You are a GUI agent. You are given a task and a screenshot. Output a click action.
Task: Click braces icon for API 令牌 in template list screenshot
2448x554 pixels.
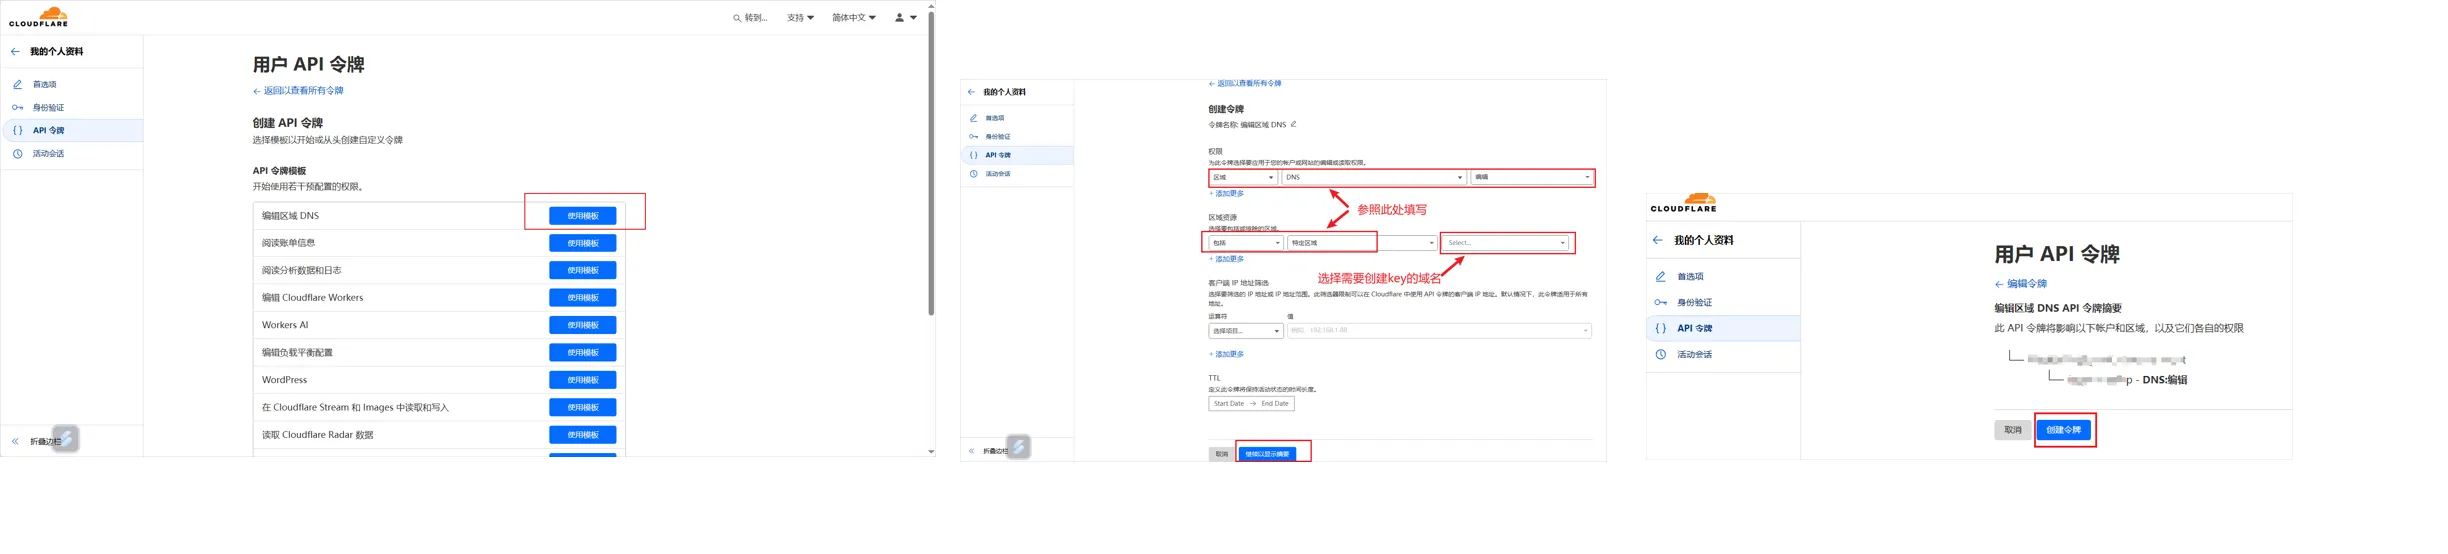17,130
